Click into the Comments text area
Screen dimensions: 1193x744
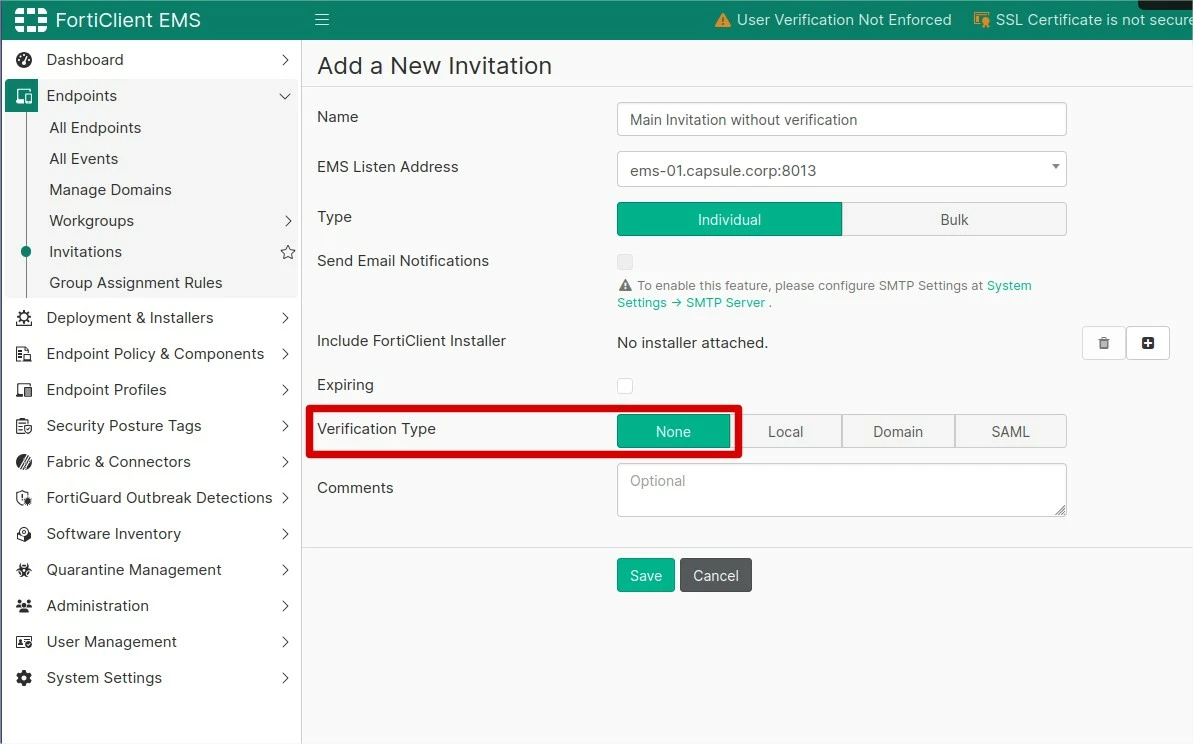pos(841,490)
